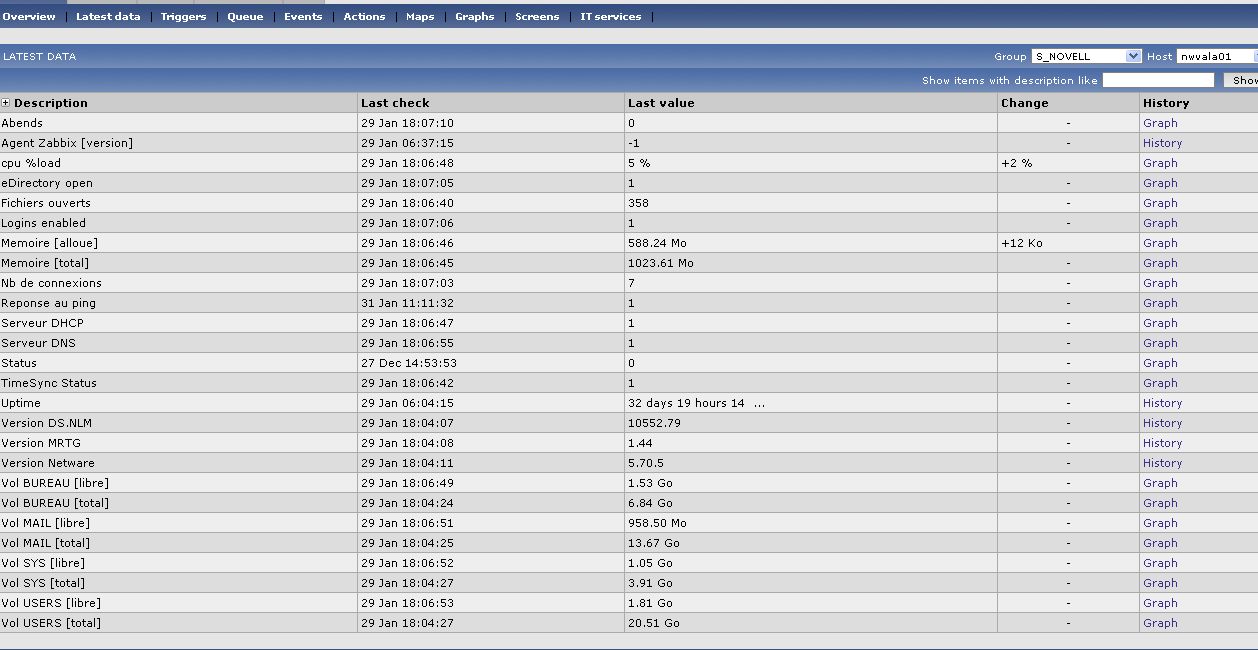Click the value '1023.61 Mo'
Viewport: 1258px width, 650px height.
pyautogui.click(x=661, y=263)
